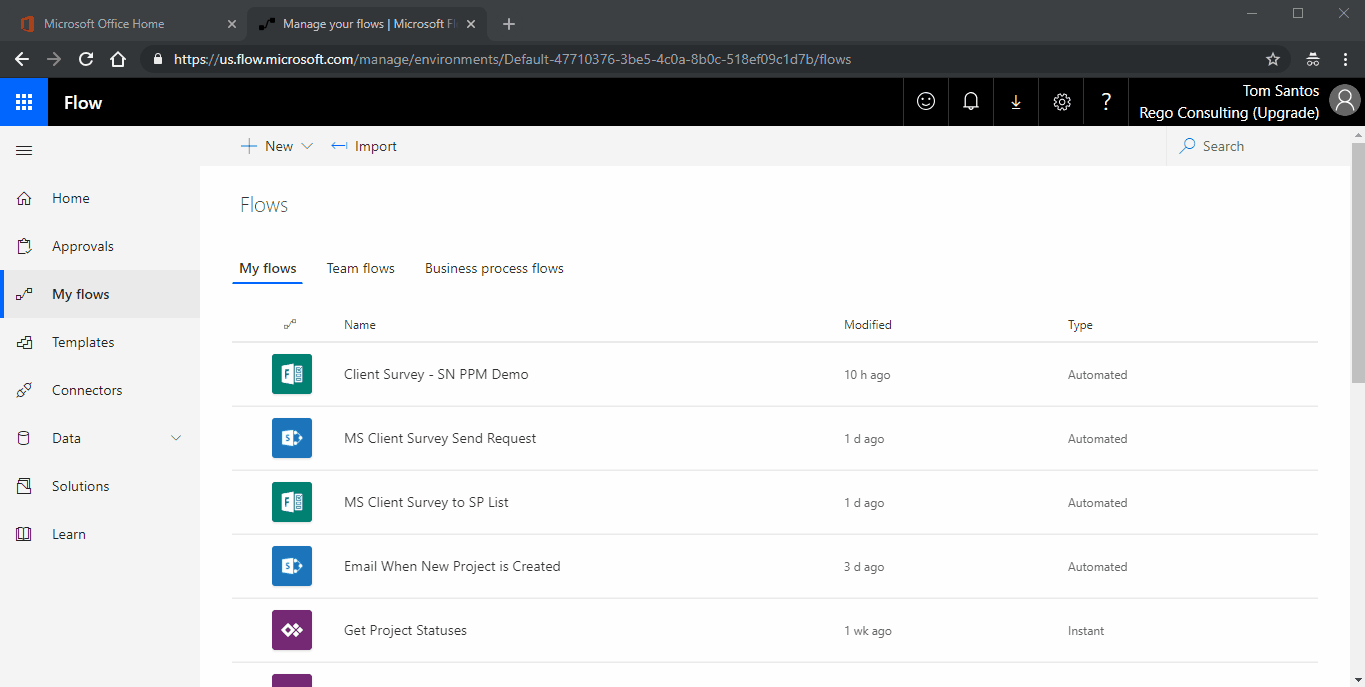Open the Tom Santos account avatar
1365x687 pixels.
(x=1345, y=101)
